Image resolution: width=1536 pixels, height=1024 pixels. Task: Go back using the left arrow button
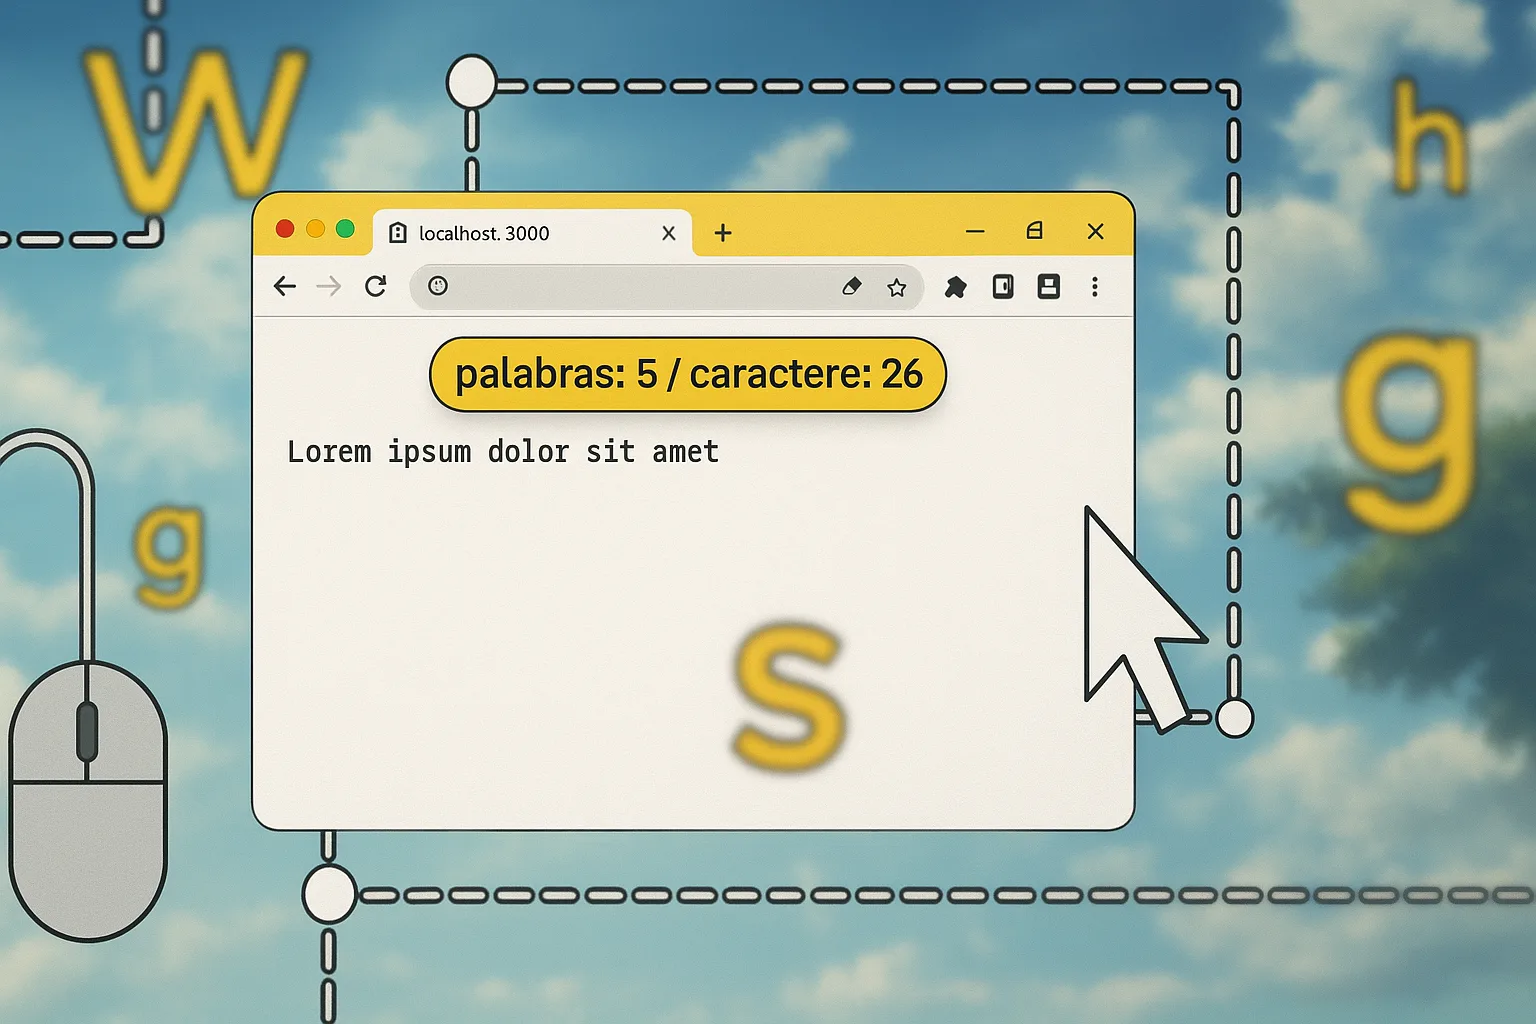[285, 287]
